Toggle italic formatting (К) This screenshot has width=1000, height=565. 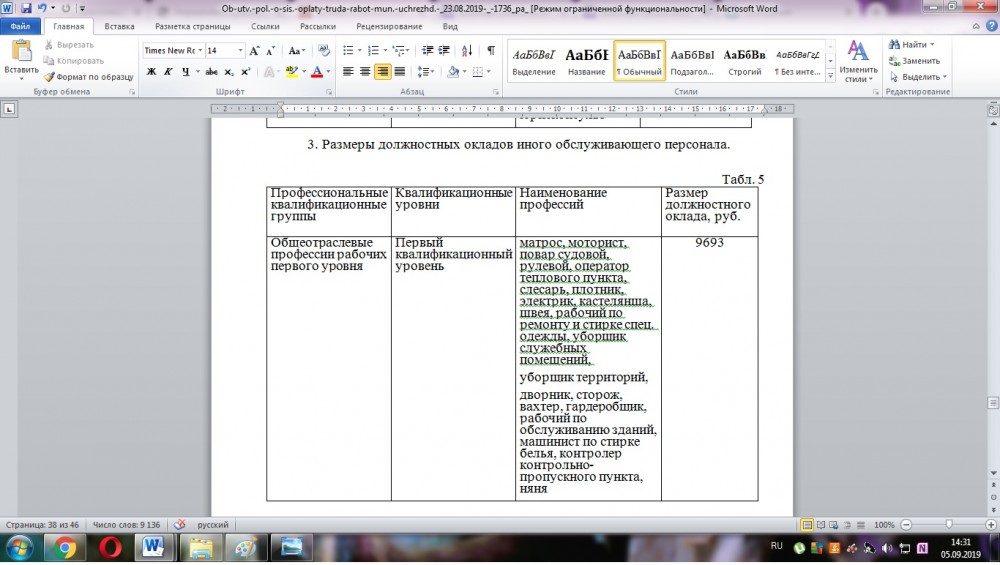pyautogui.click(x=168, y=72)
